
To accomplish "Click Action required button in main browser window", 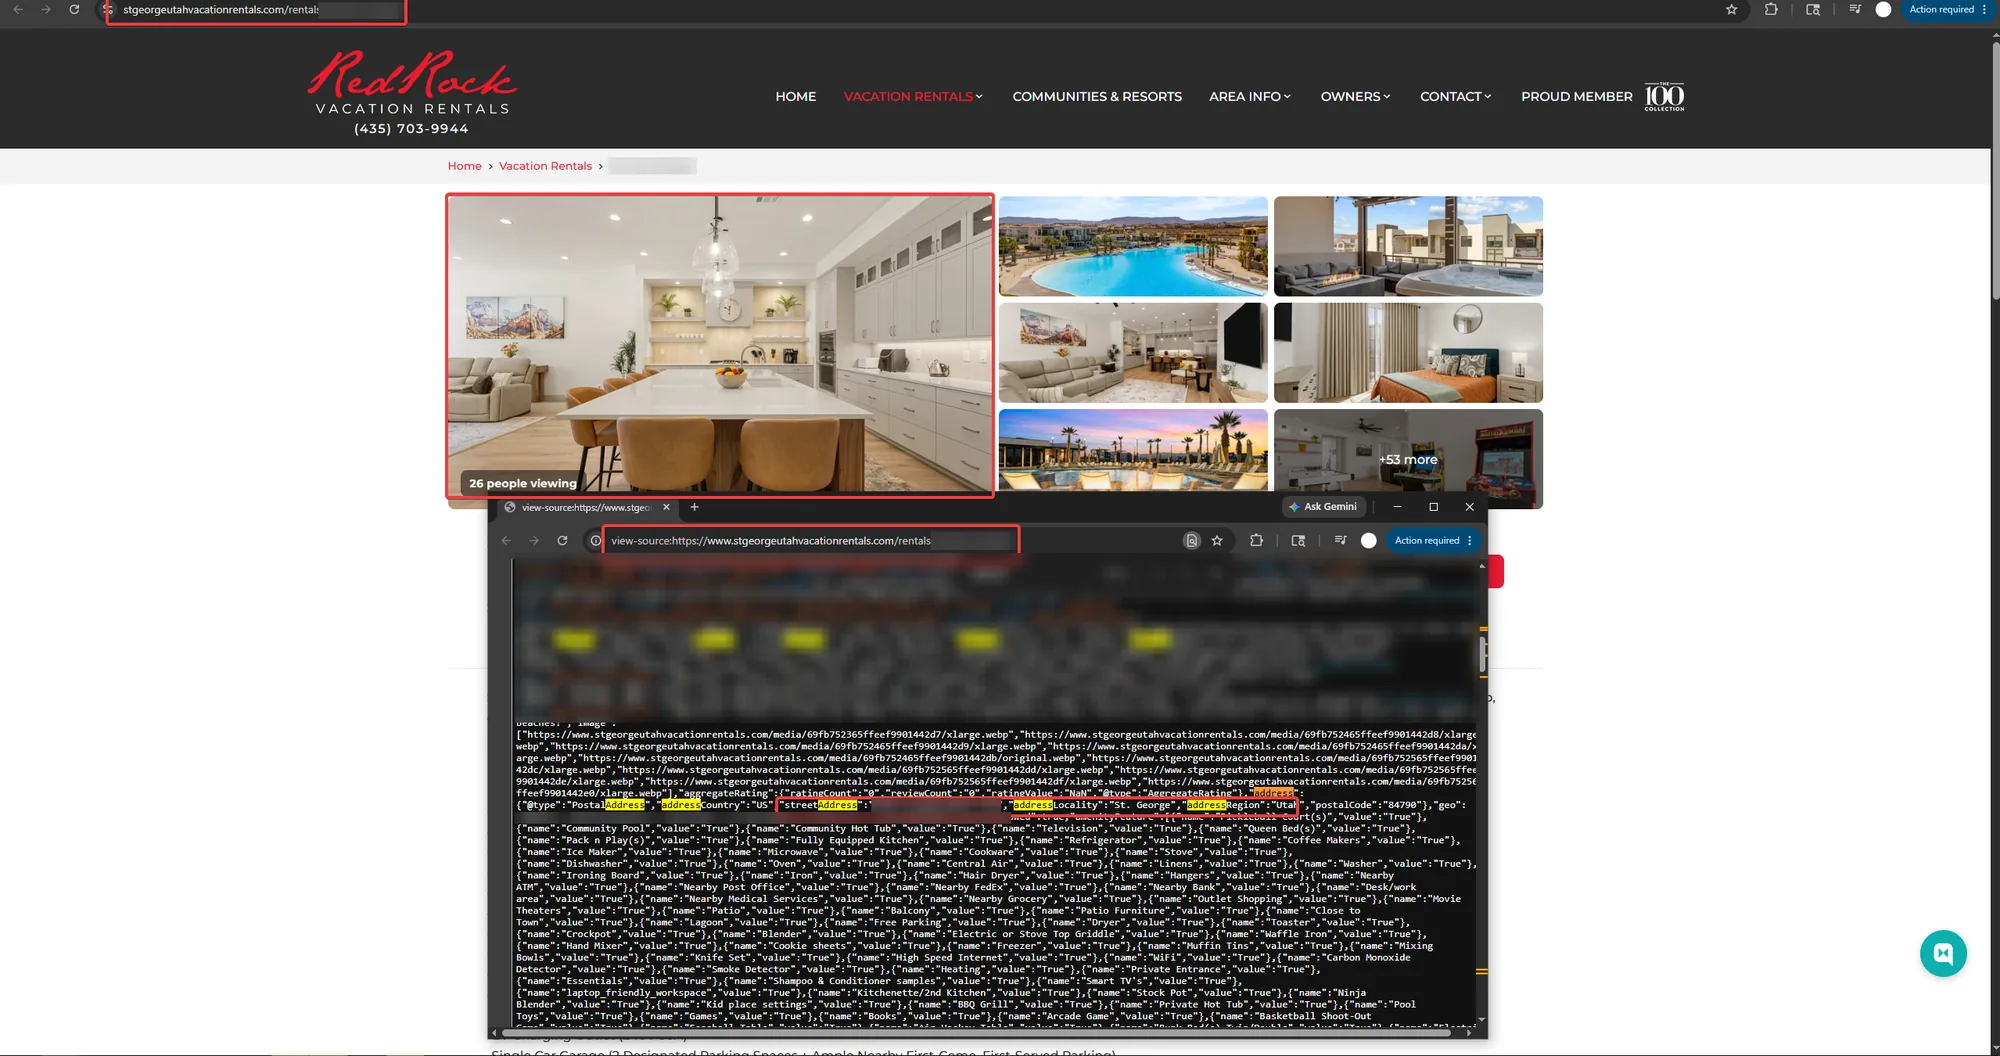I will pos(1947,9).
